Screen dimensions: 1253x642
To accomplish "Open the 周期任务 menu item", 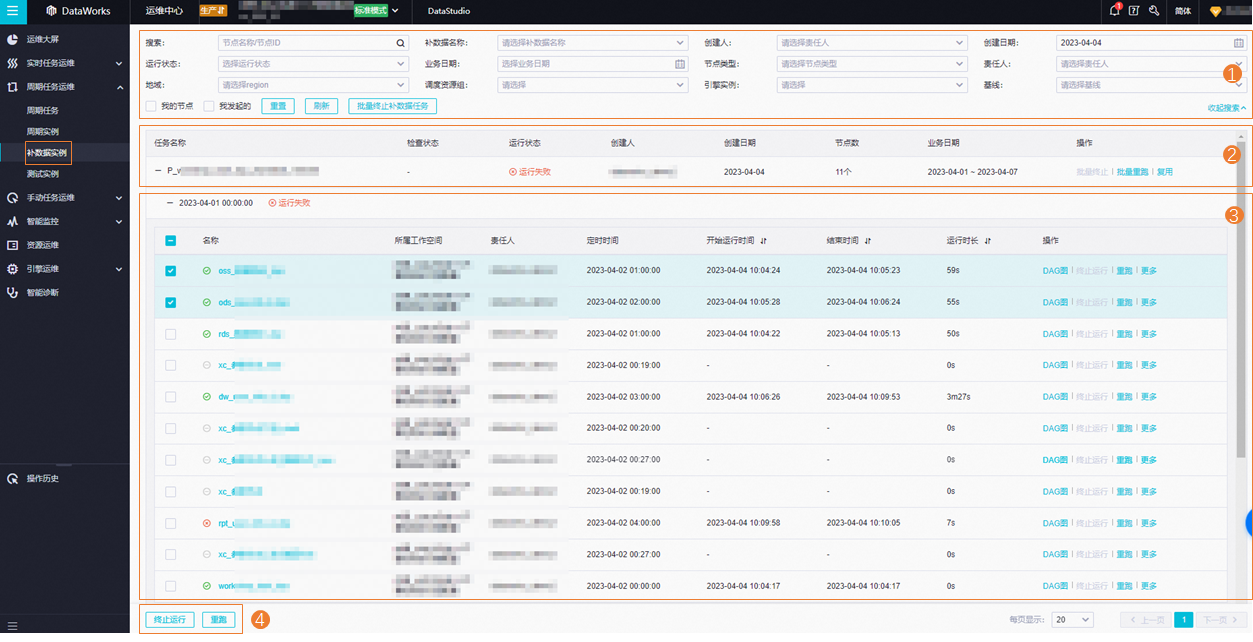I will [42, 110].
